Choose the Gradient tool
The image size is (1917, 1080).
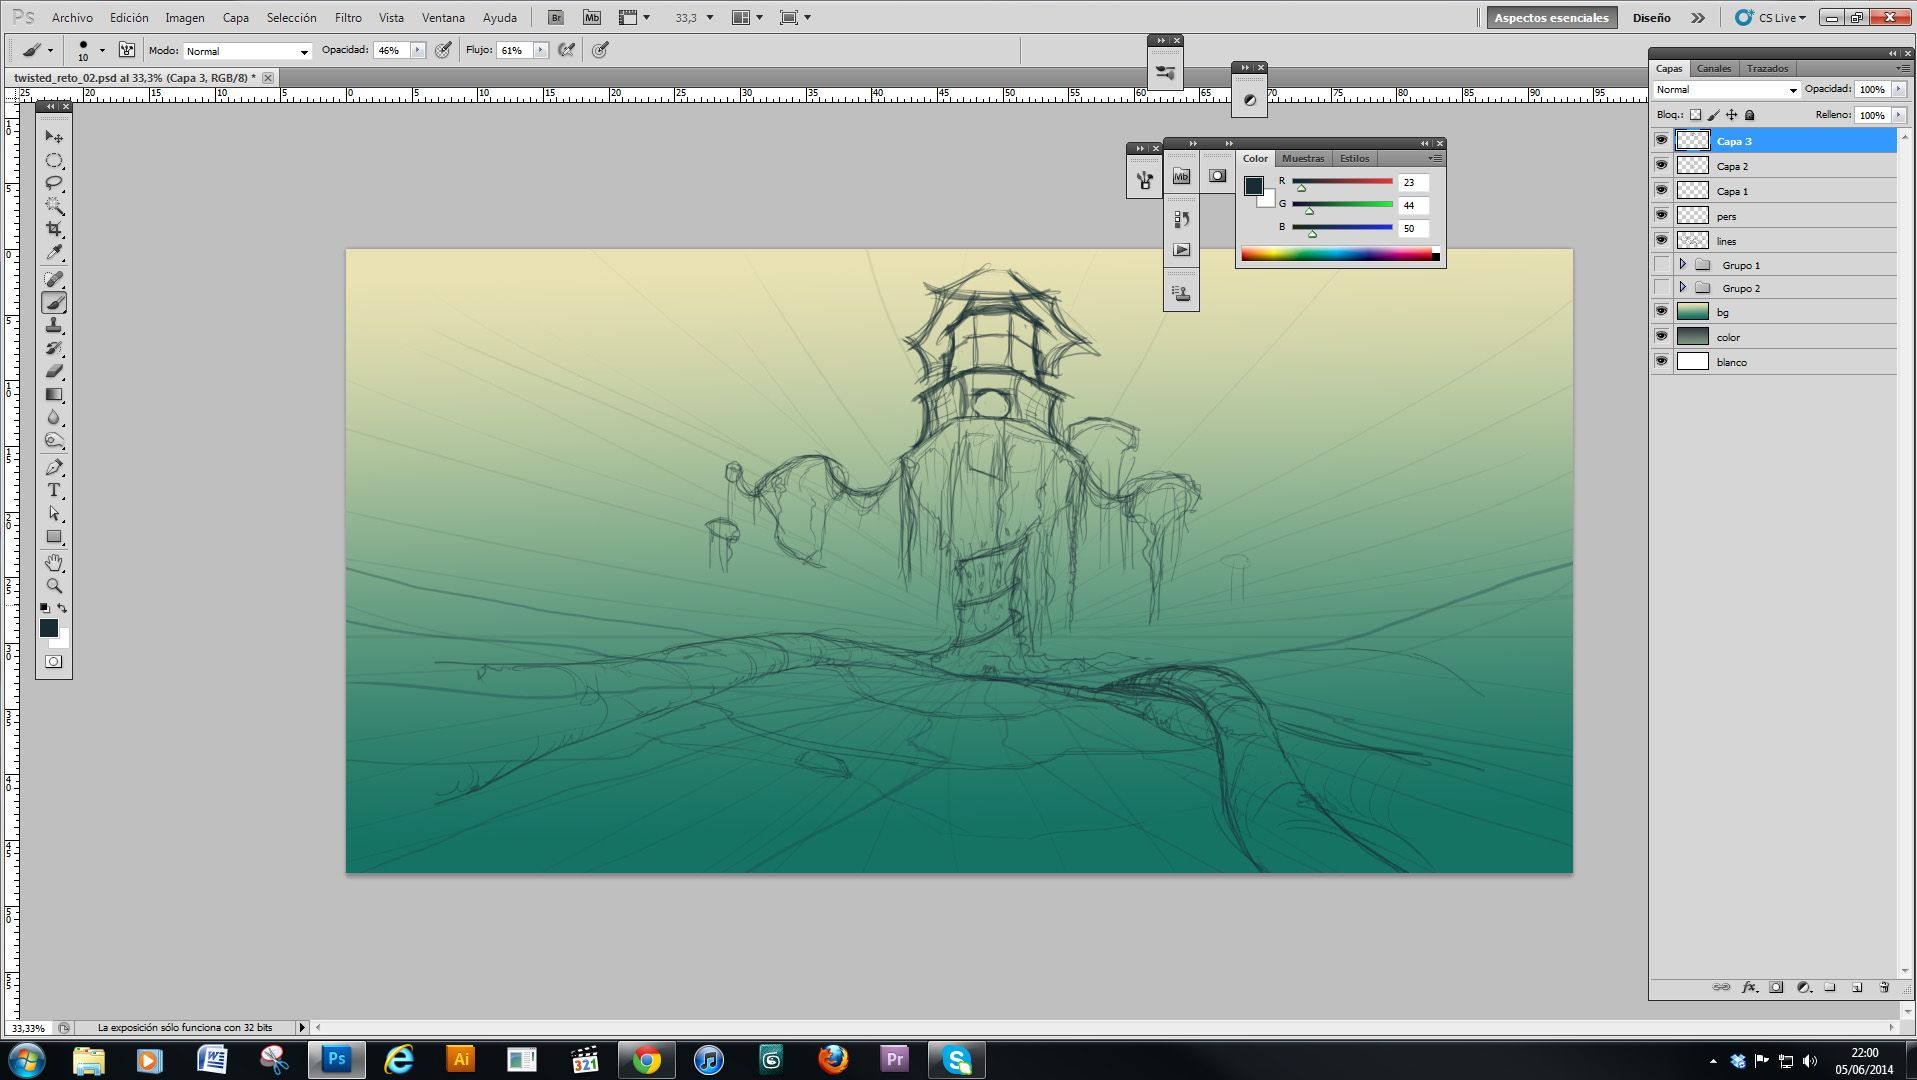point(54,395)
